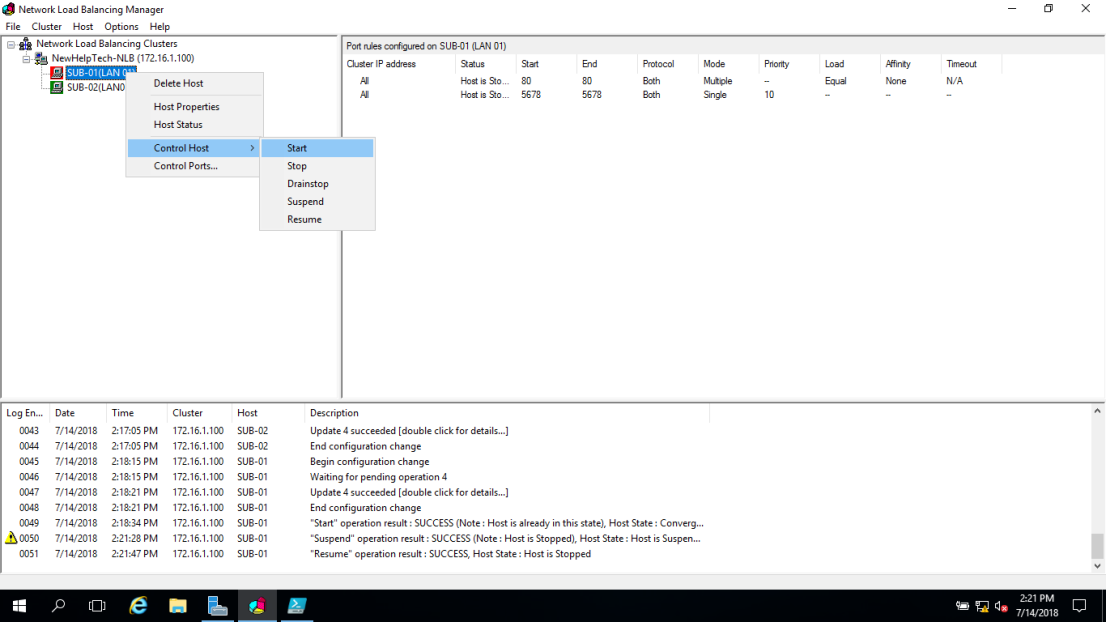Select log entry 0045 Begin configuration change
The width and height of the screenshot is (1106, 622).
coord(356,462)
